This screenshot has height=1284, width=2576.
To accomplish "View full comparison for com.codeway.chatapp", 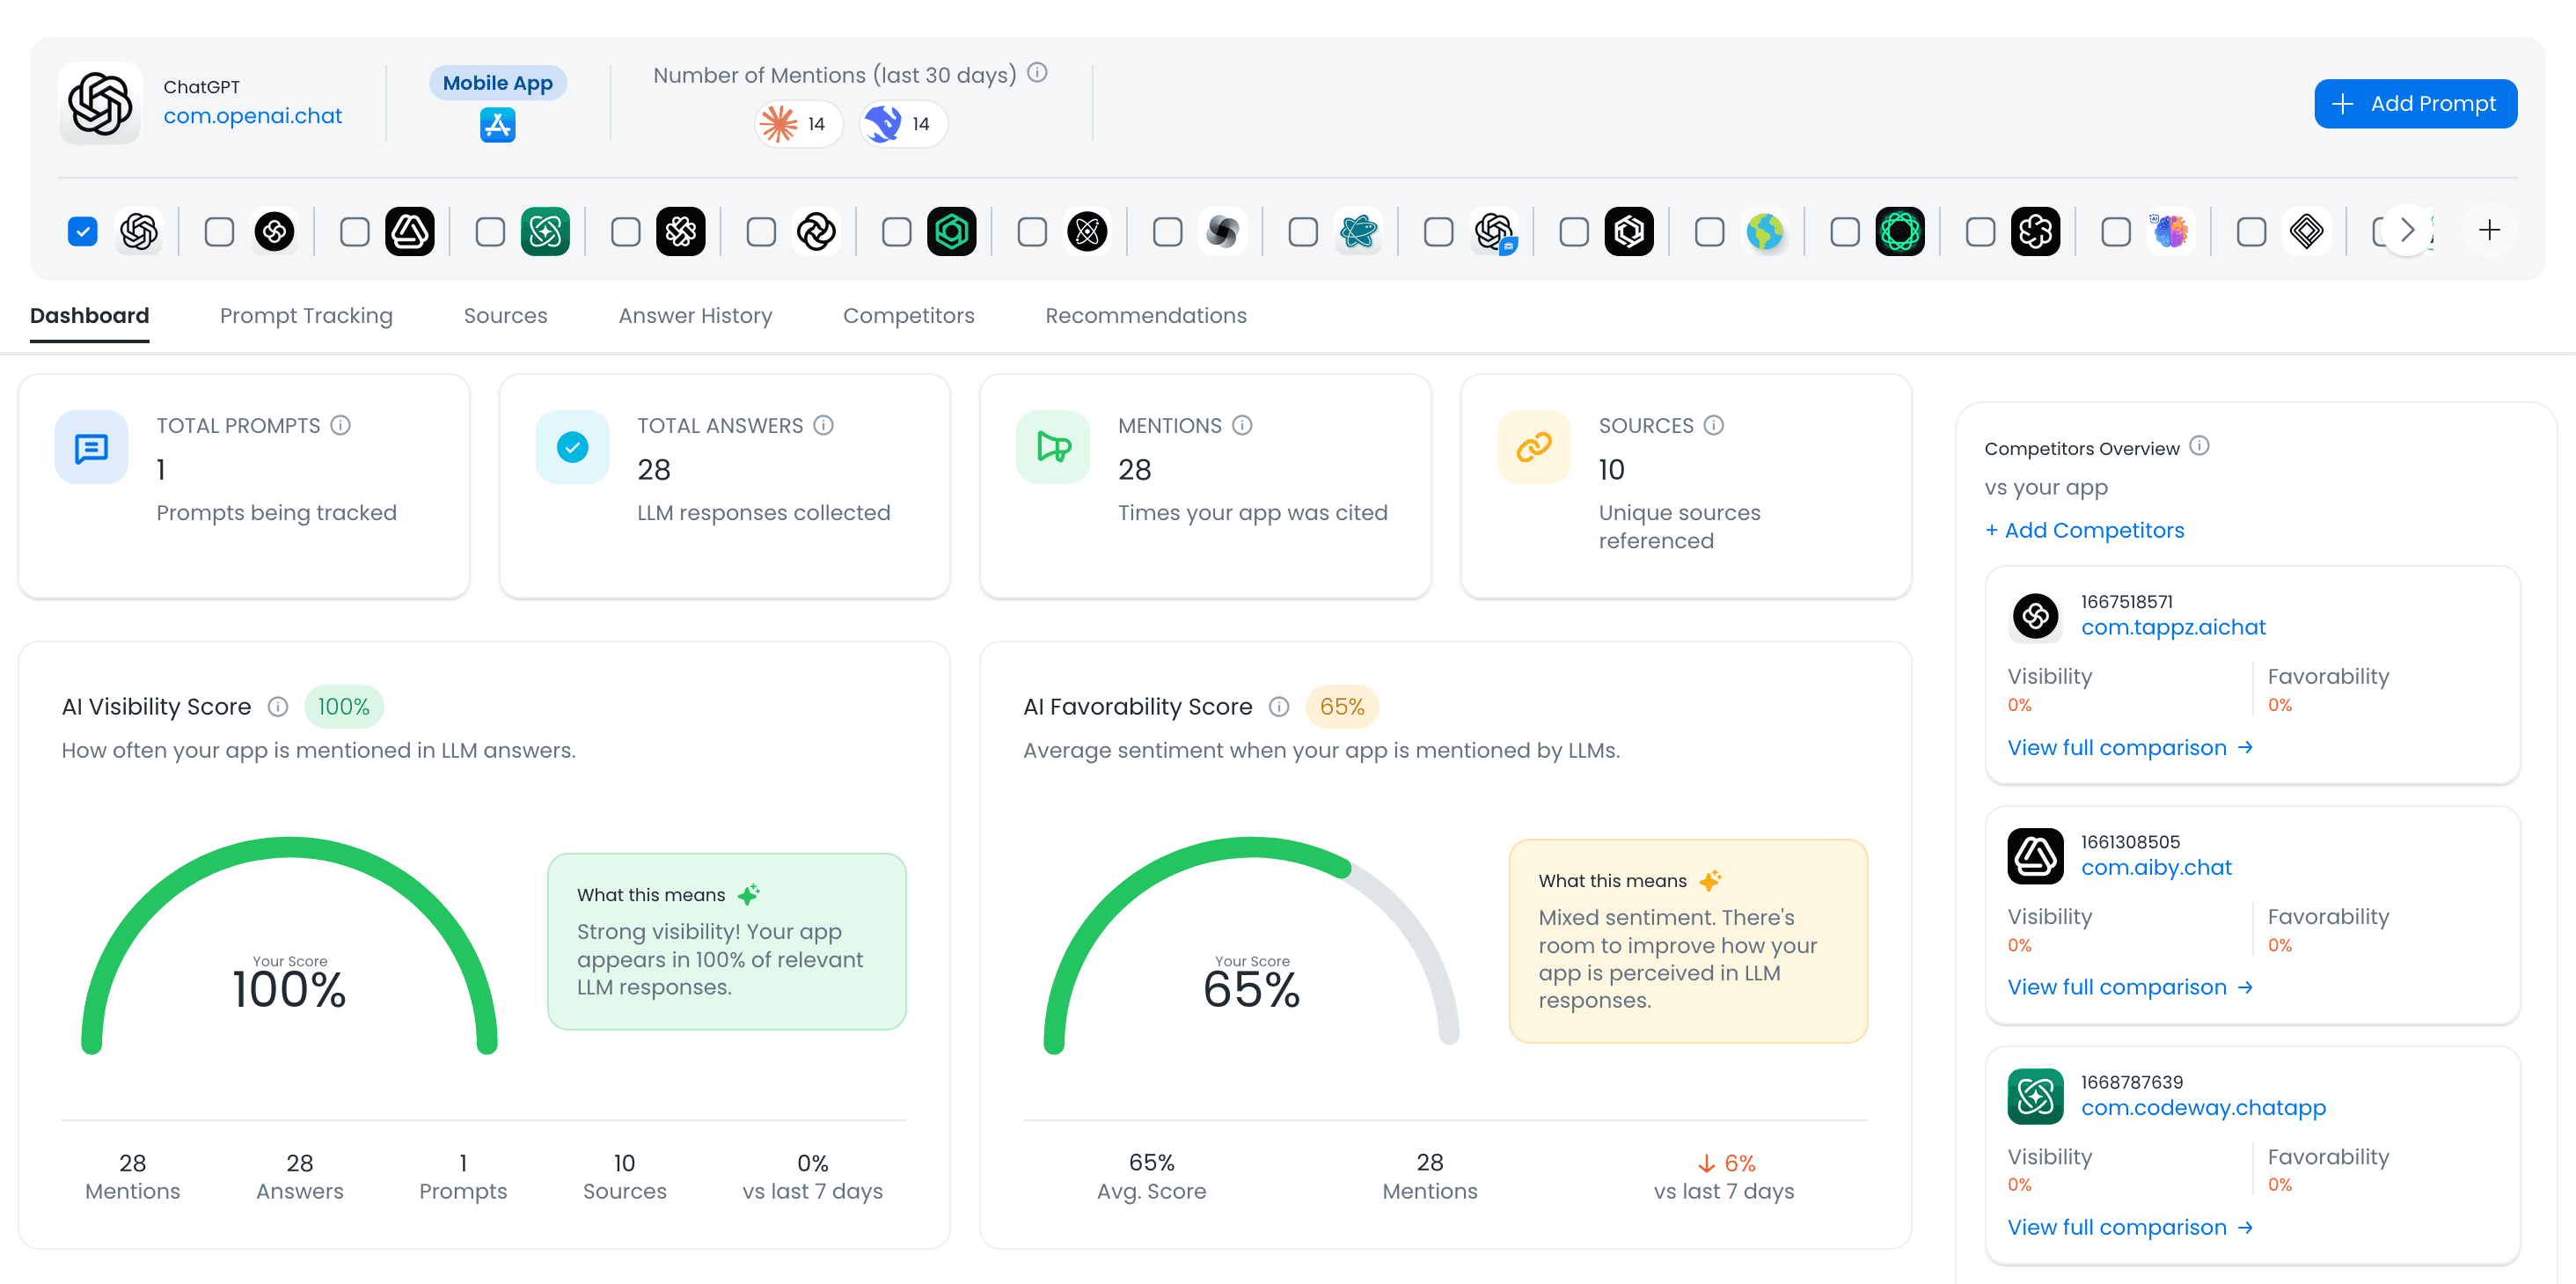I will pyautogui.click(x=2130, y=1227).
